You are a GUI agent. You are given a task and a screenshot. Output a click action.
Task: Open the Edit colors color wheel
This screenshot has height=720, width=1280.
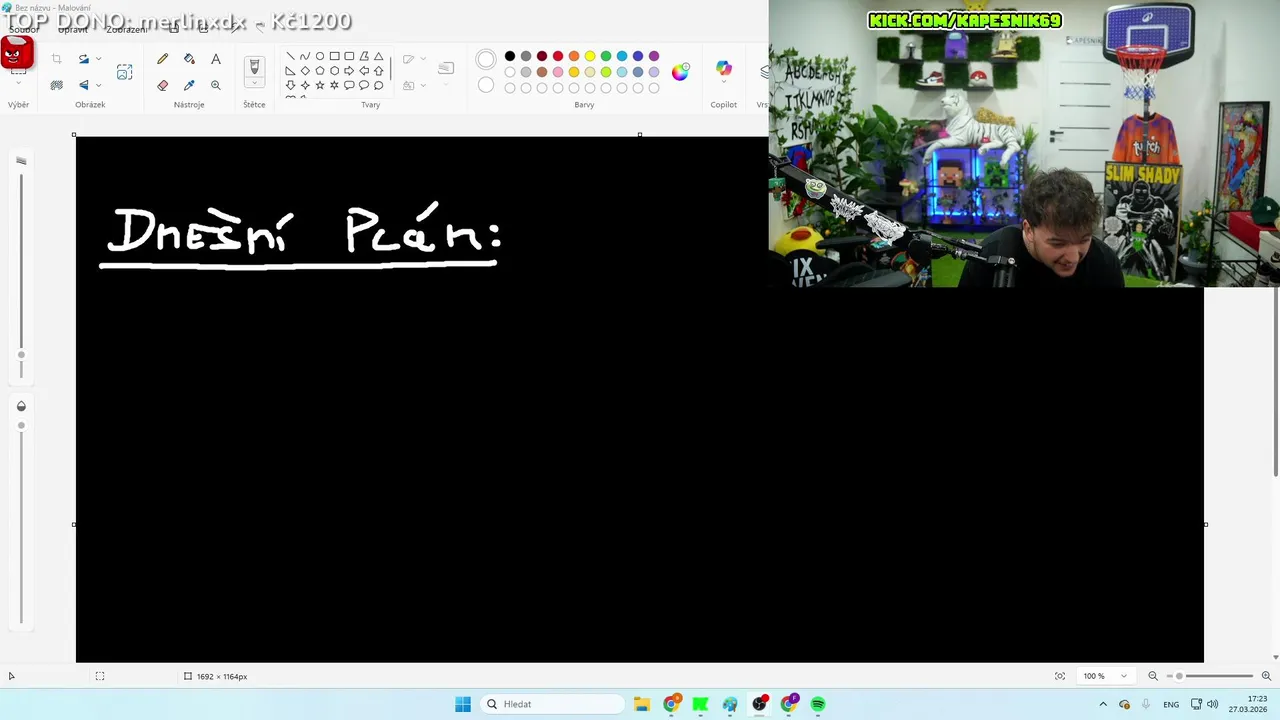tap(680, 71)
